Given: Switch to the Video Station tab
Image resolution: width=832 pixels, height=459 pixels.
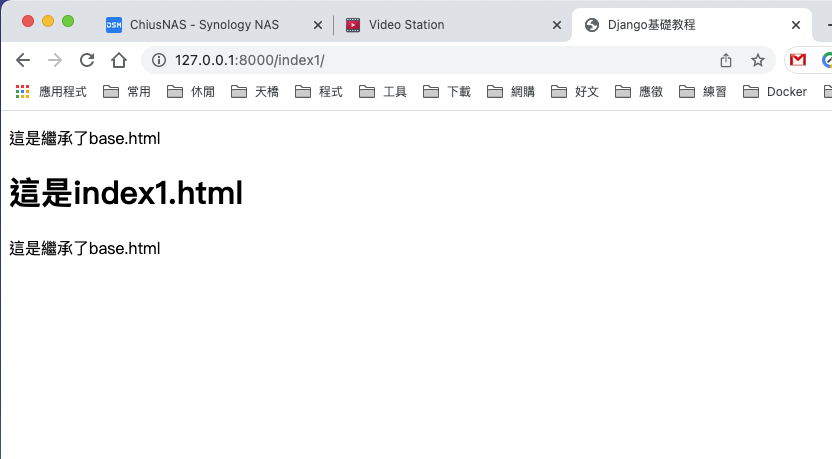Looking at the screenshot, I should (406, 24).
